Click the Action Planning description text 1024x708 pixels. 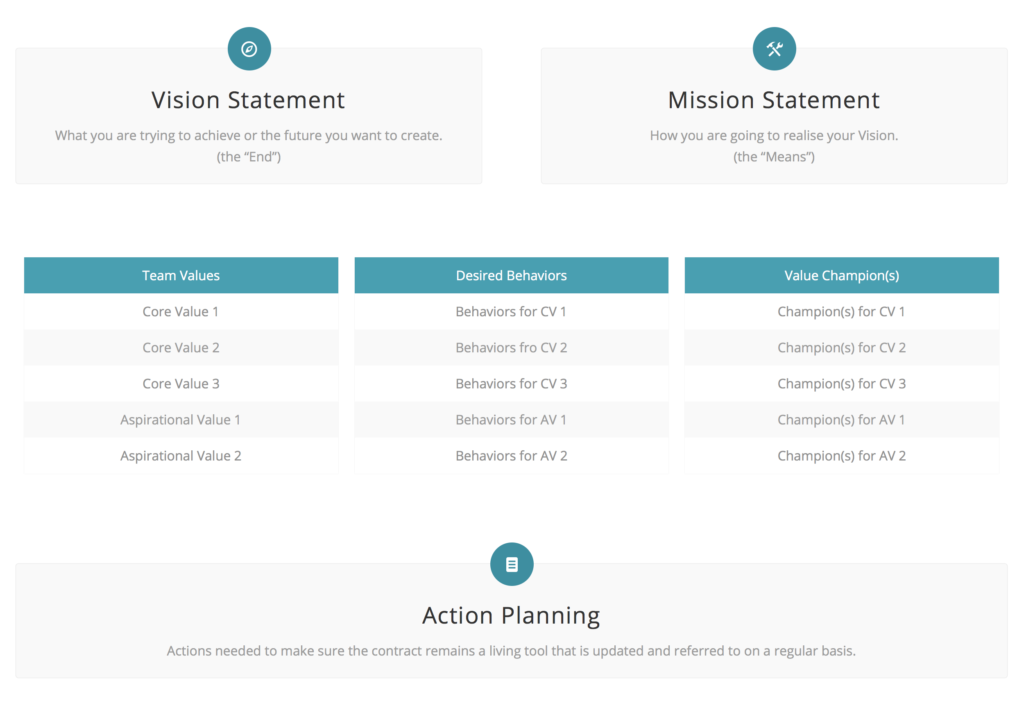[511, 651]
